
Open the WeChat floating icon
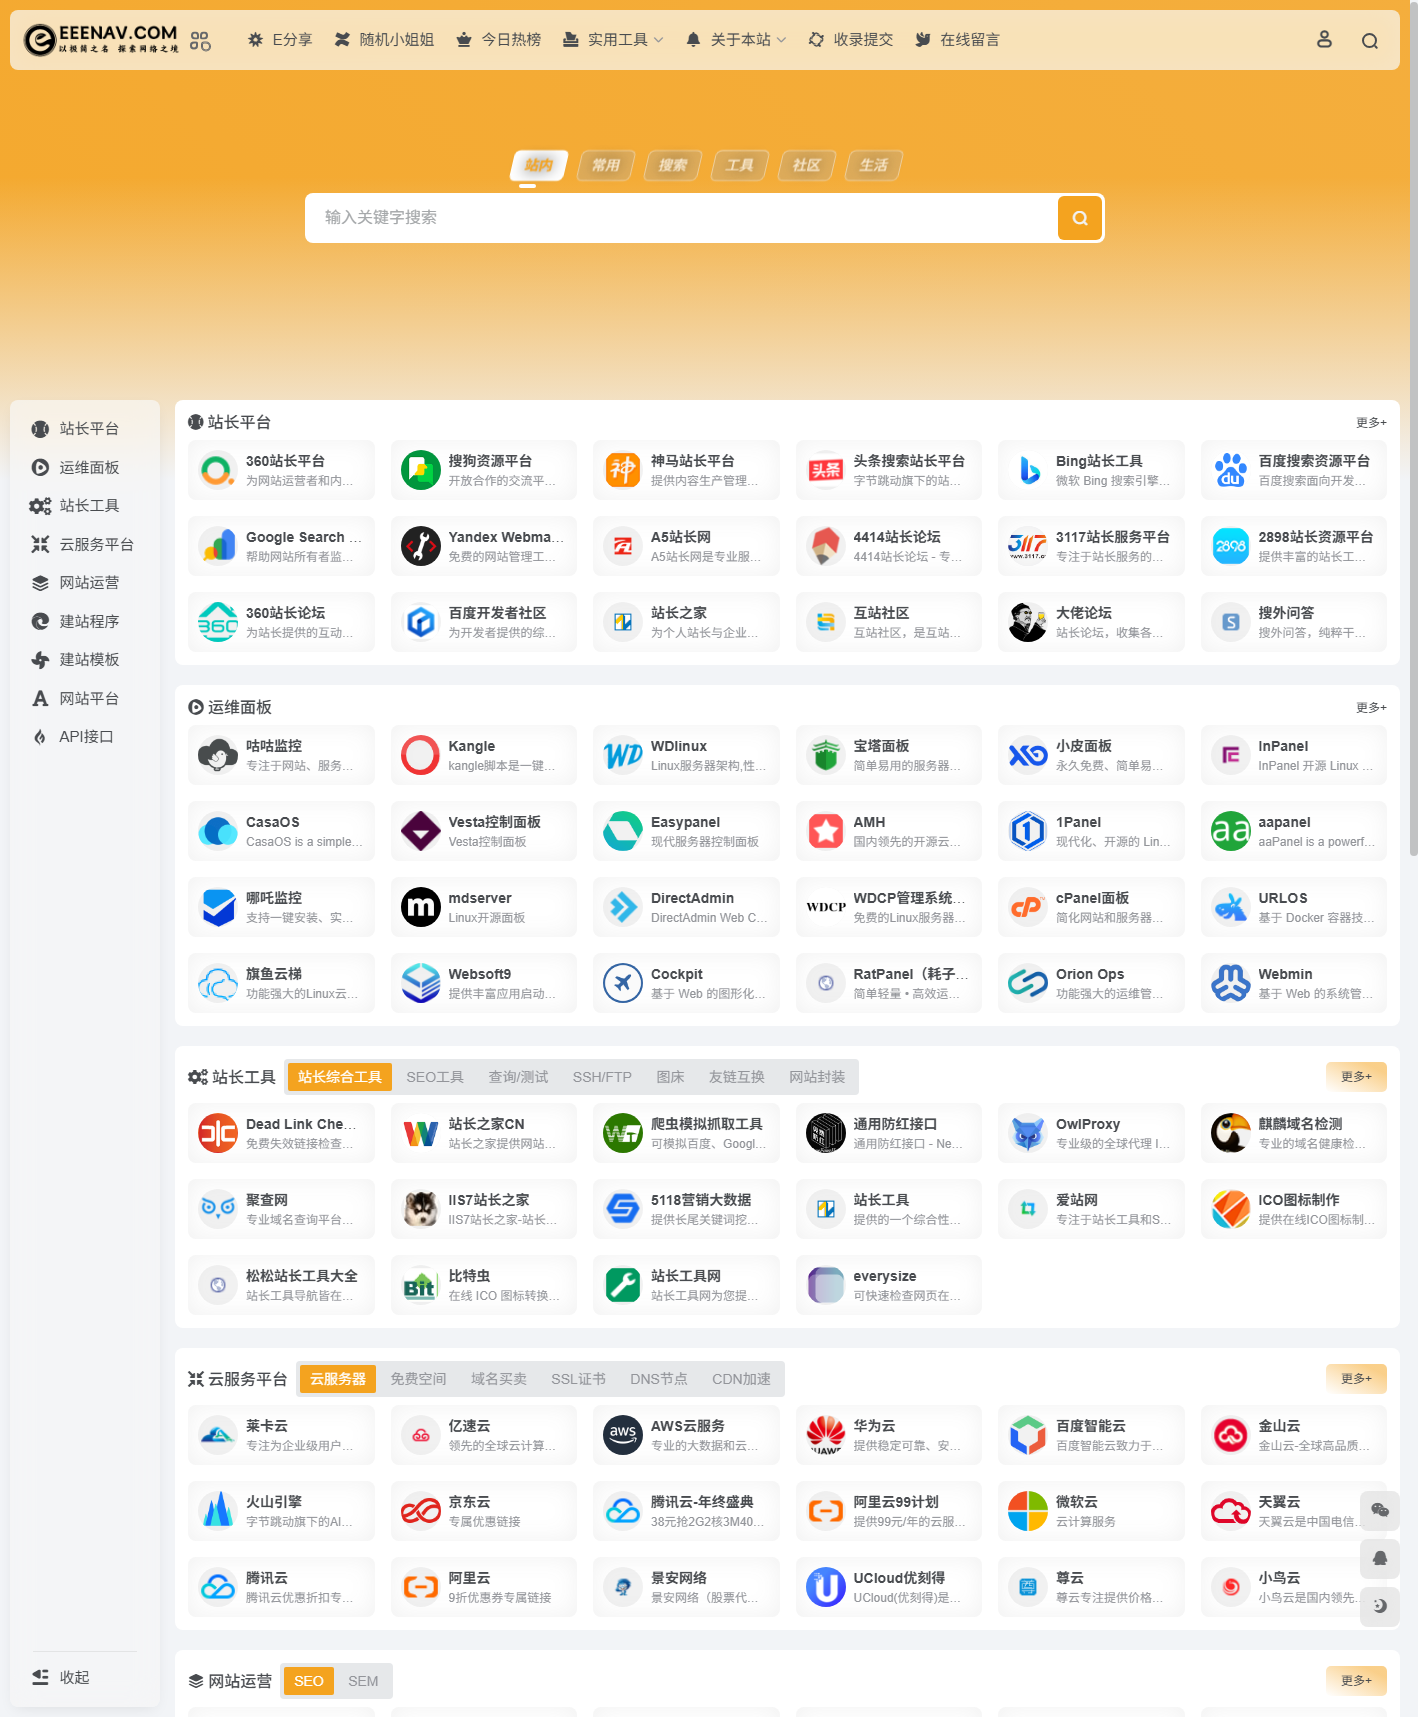point(1379,1510)
